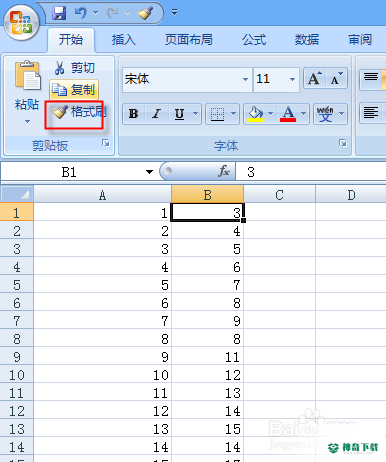Toggle italic formatting
Screen dimensions: 386x462
pos(156,114)
